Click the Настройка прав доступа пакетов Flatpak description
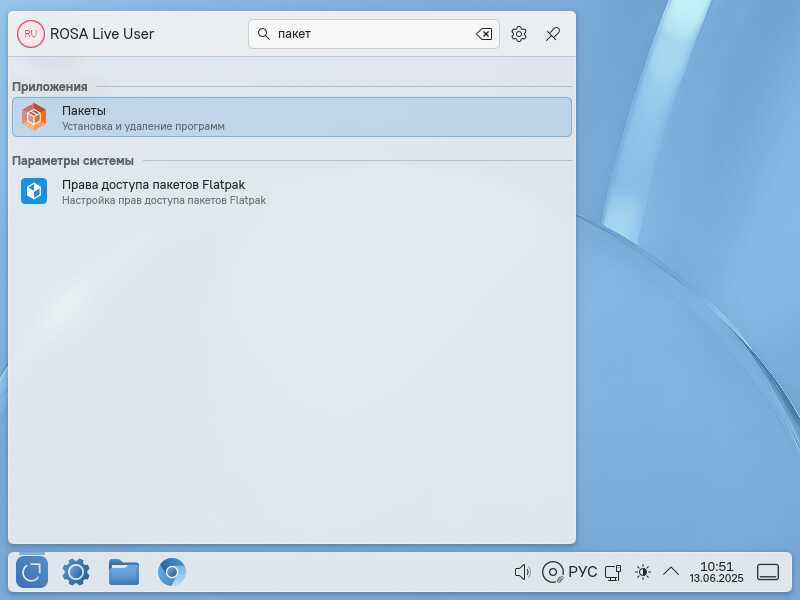Image resolution: width=800 pixels, height=600 pixels. point(164,200)
